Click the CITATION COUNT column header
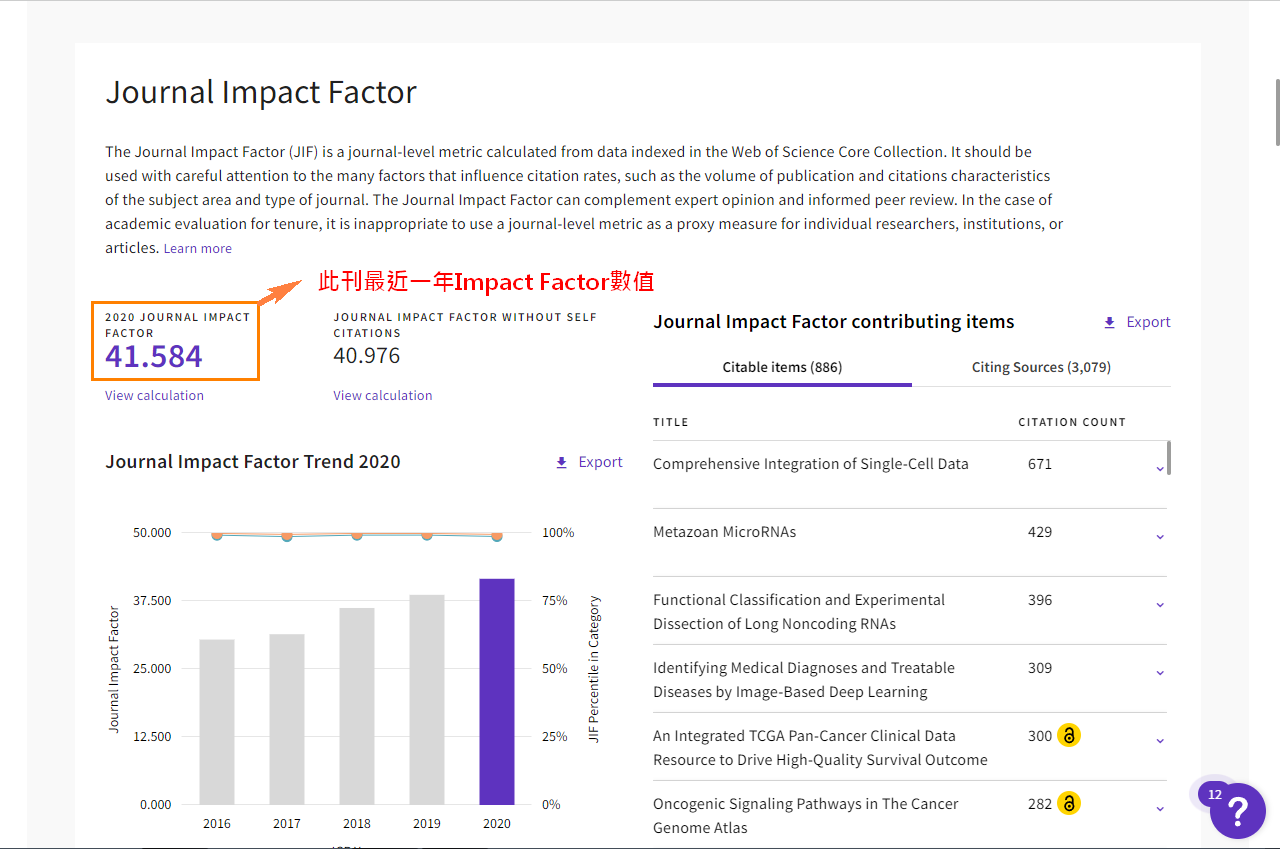Viewport: 1280px width, 849px height. (x=1072, y=422)
